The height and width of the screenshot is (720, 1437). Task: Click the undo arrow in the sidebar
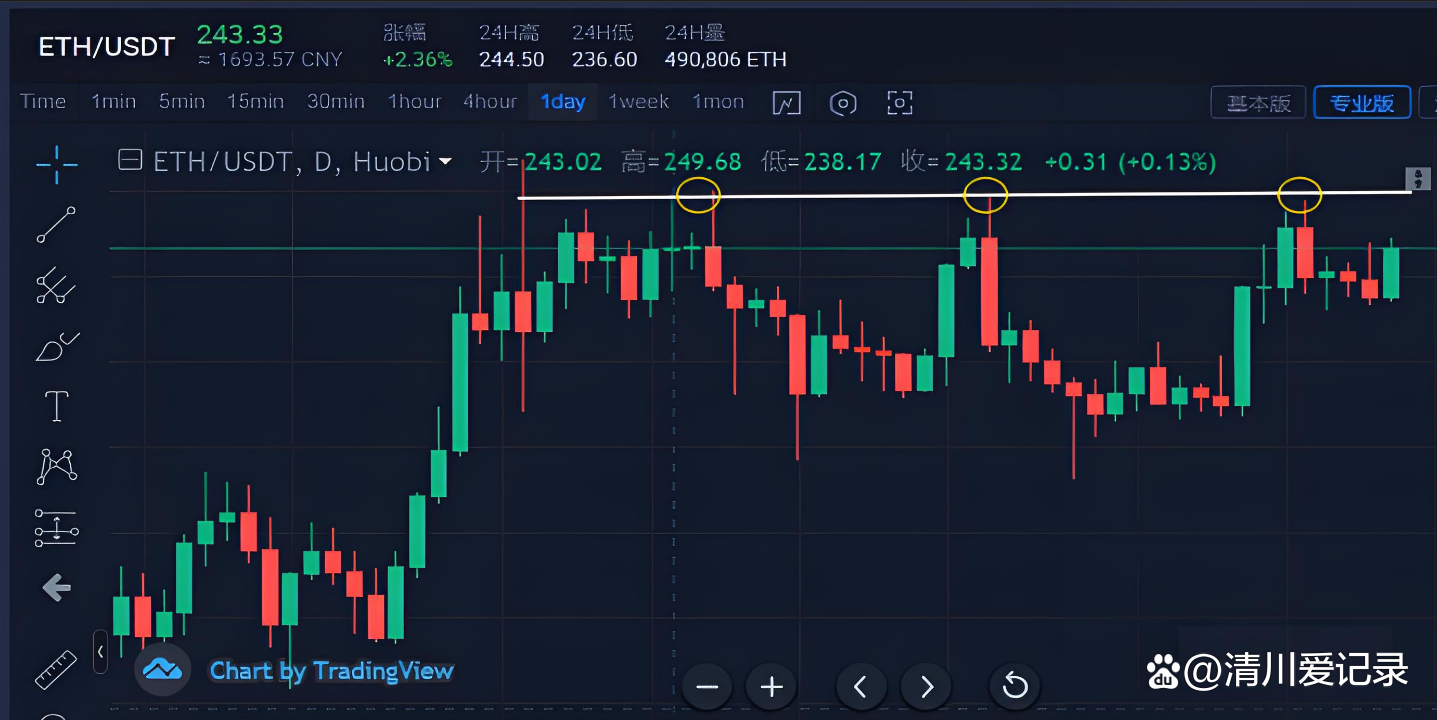[57, 588]
